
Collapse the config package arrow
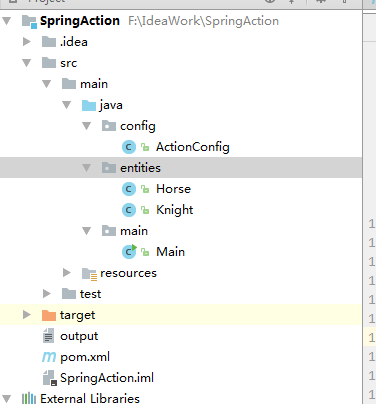pyautogui.click(x=87, y=126)
